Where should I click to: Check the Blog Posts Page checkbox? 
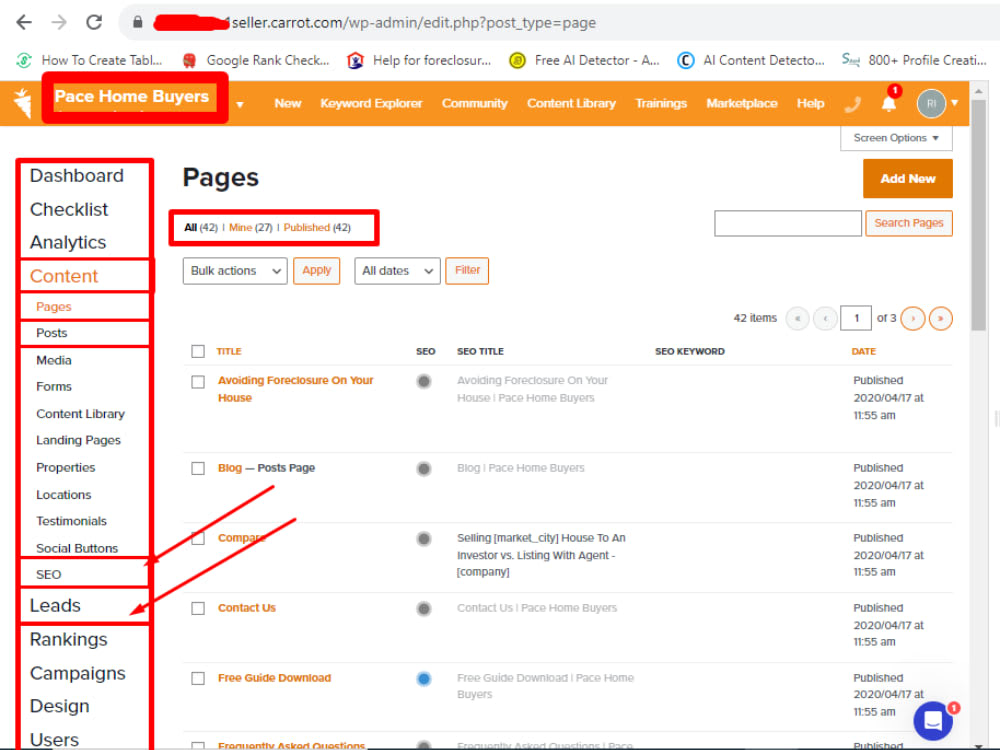click(x=198, y=469)
